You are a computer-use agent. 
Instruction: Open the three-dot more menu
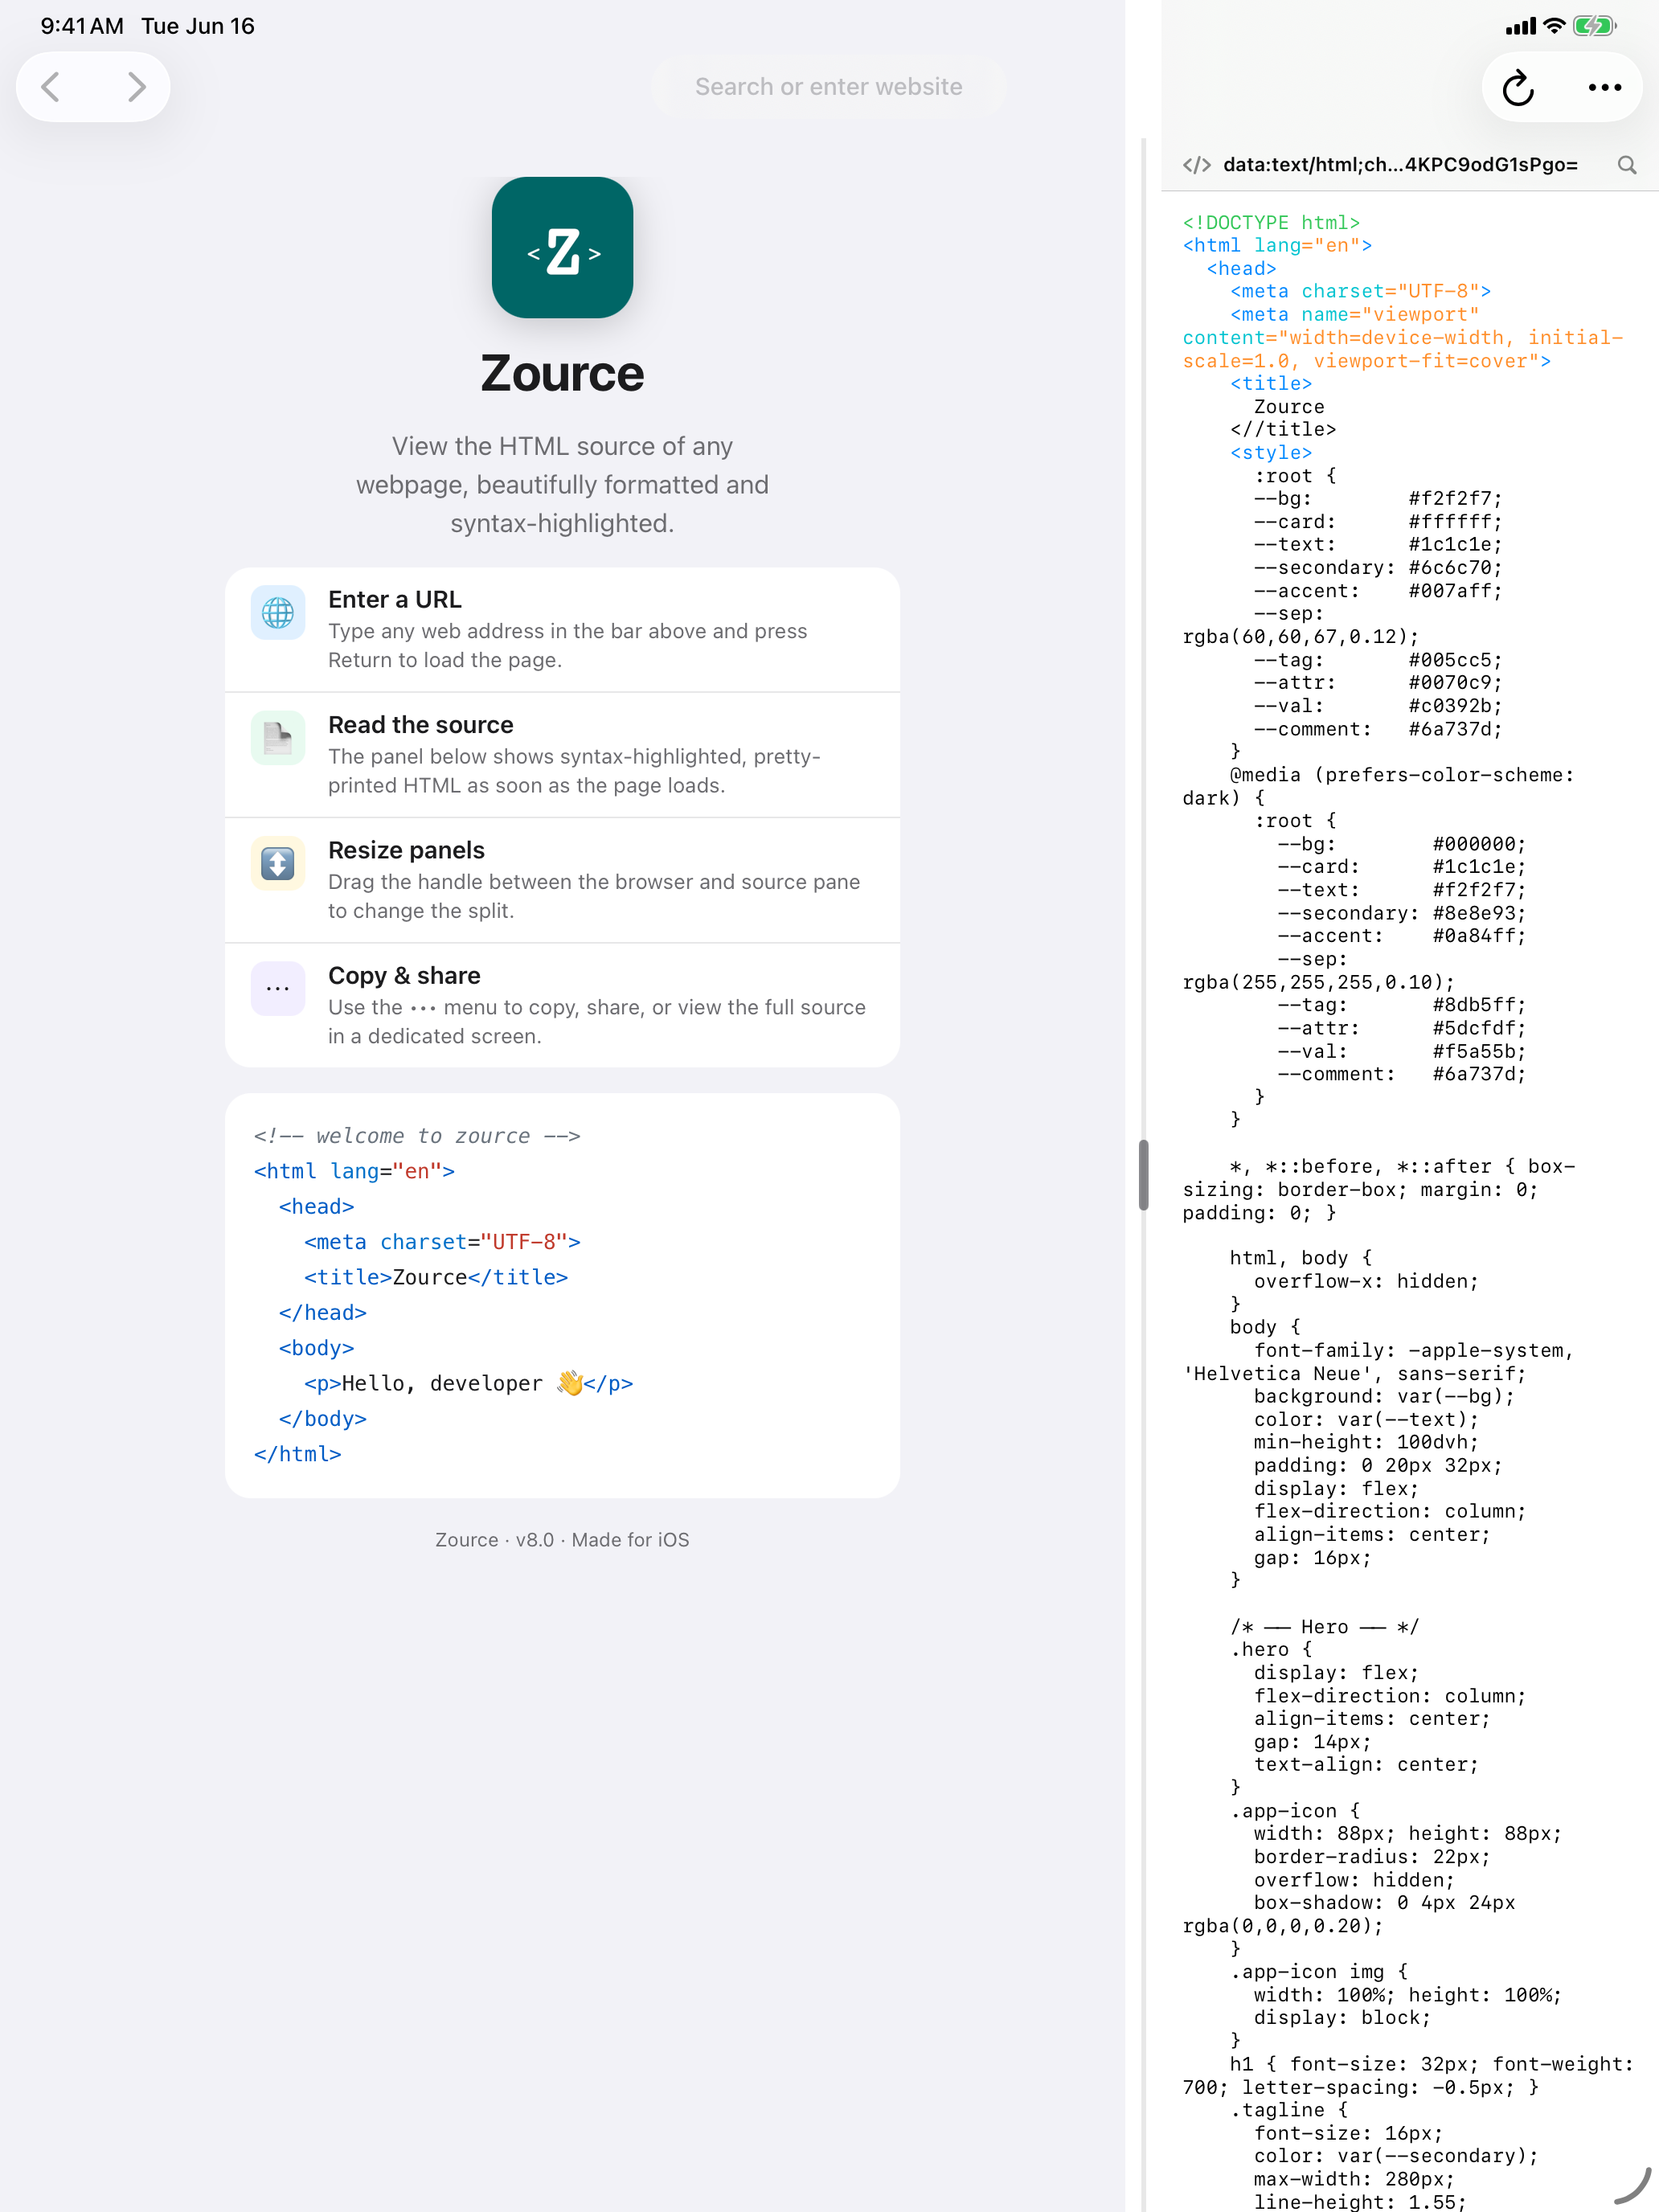click(1604, 88)
